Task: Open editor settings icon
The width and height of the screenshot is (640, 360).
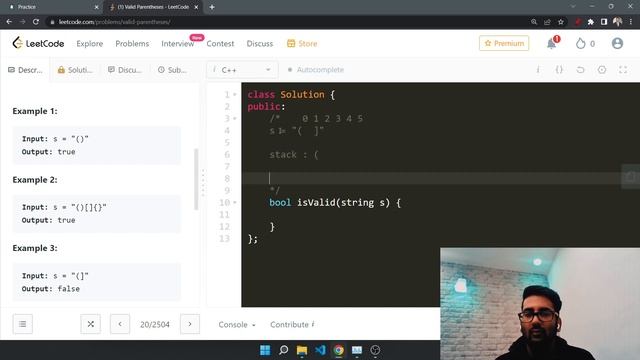Action: [602, 70]
